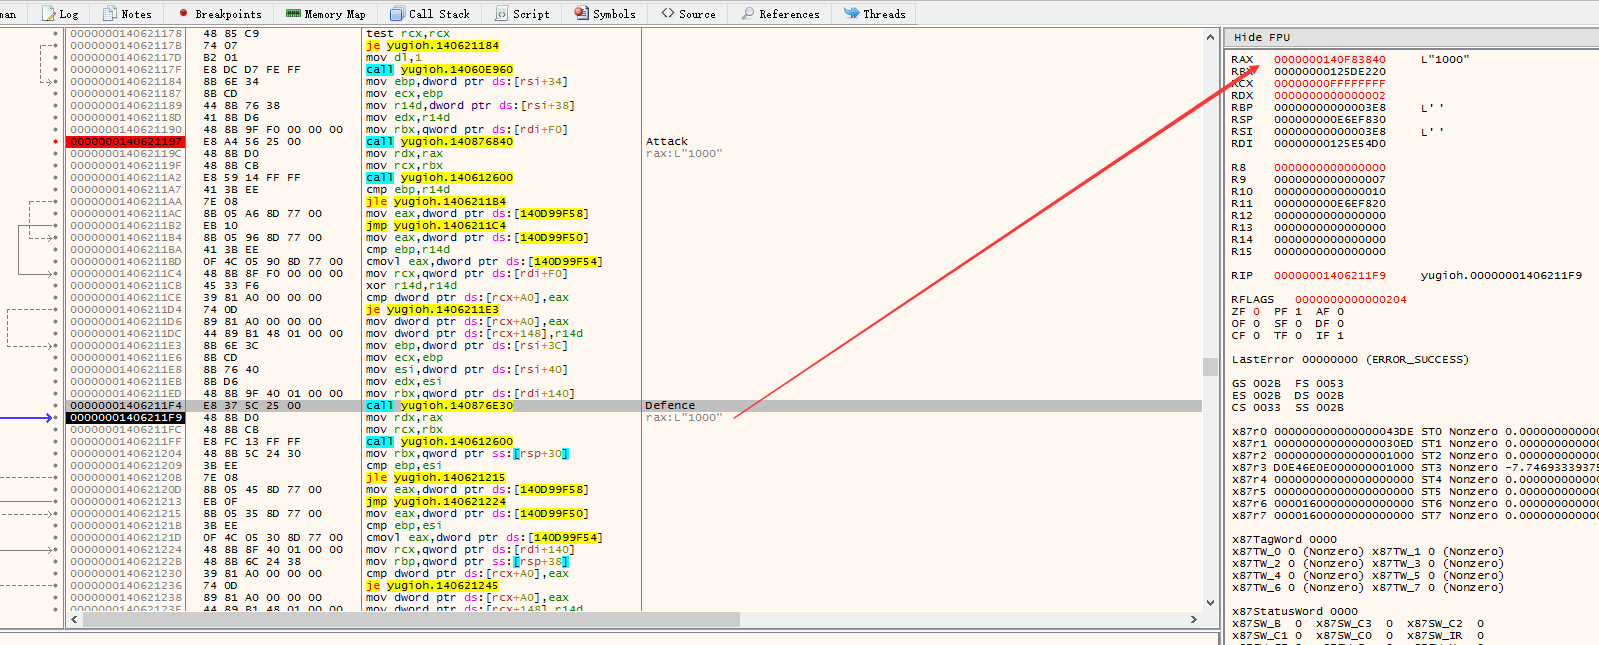Image resolution: width=1599 pixels, height=645 pixels.
Task: Select the x87TagWord 0000 entry
Action: tap(1284, 540)
